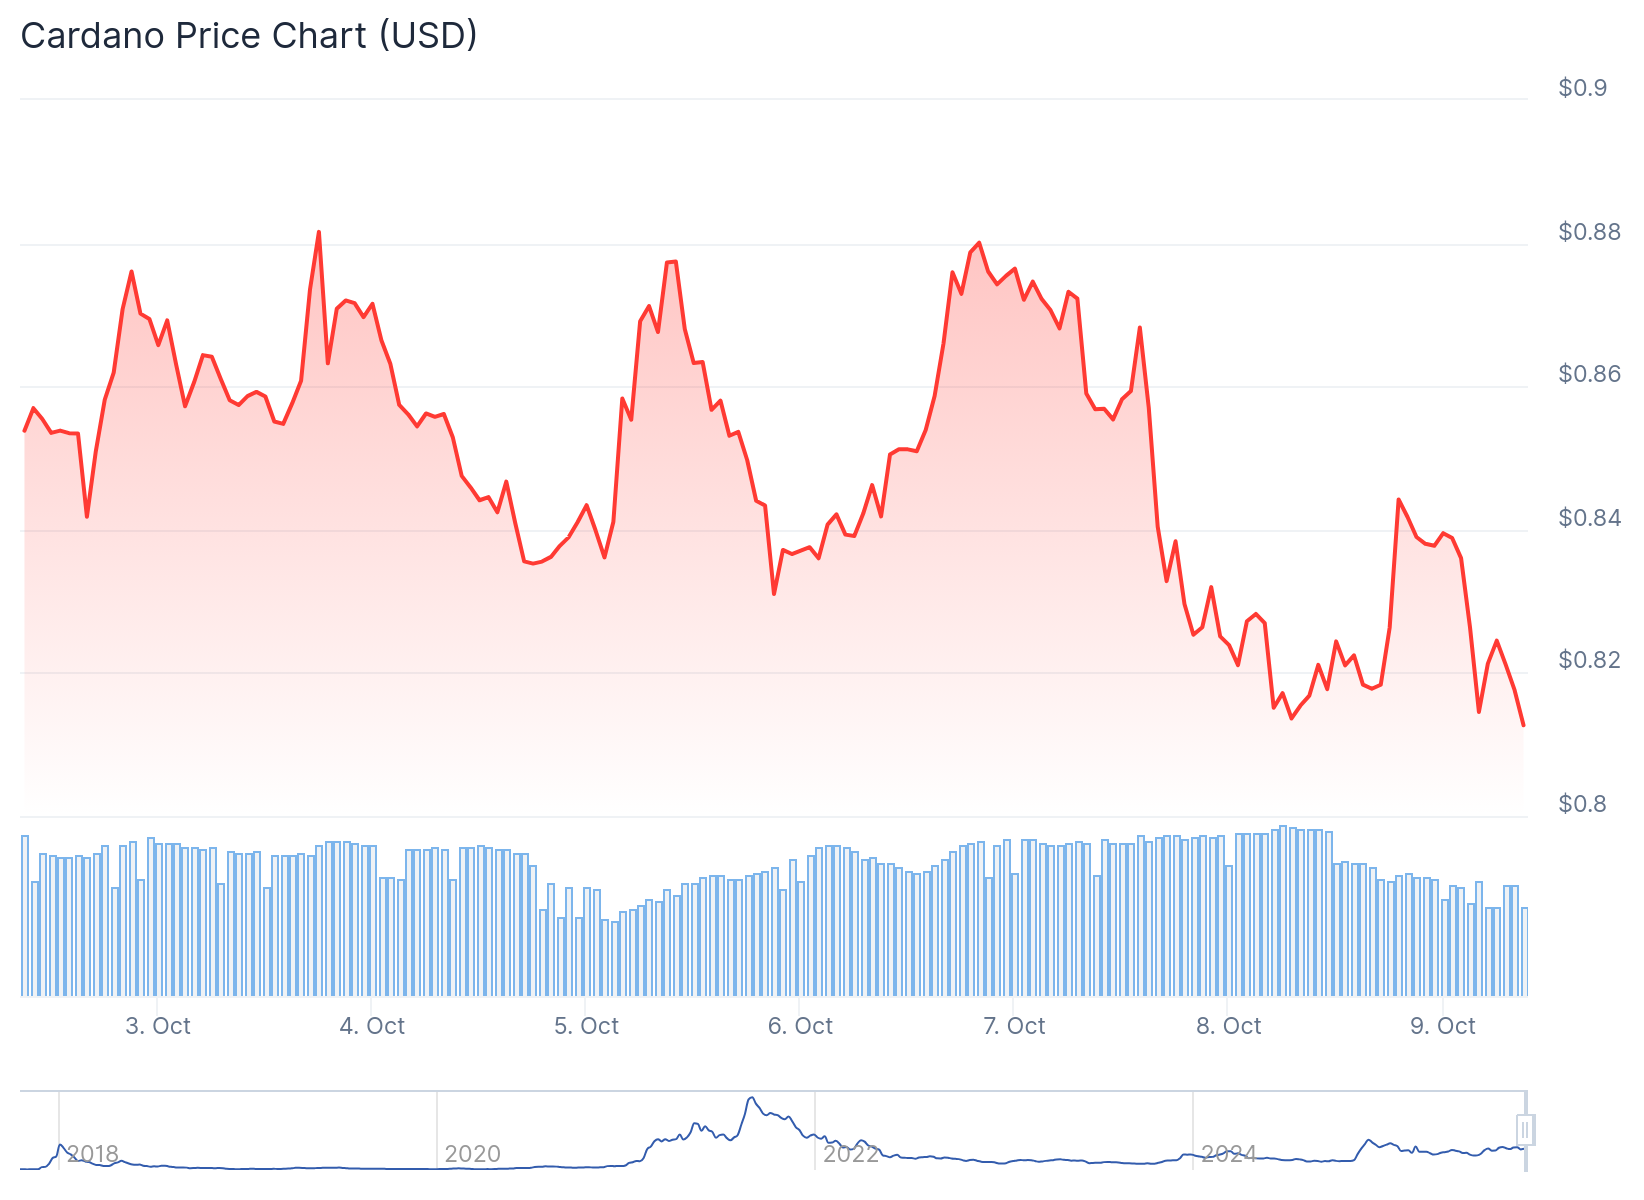Viewport: 1644px width, 1200px height.
Task: Click the $0.84 y-axis label
Action: click(1588, 518)
